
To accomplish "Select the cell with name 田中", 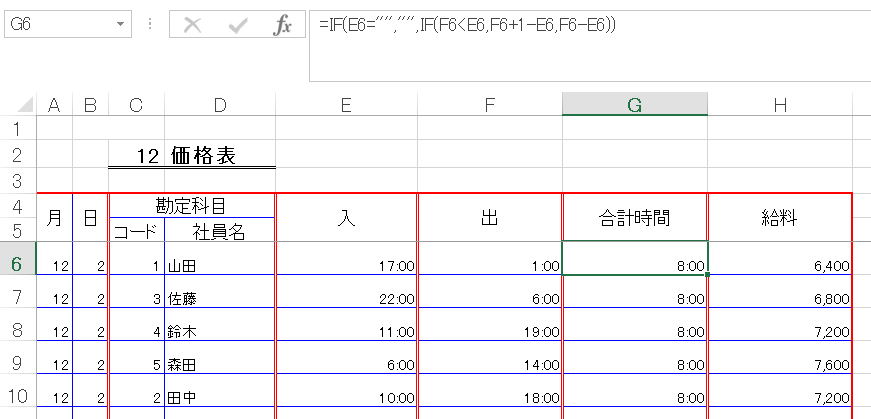I will (x=220, y=391).
